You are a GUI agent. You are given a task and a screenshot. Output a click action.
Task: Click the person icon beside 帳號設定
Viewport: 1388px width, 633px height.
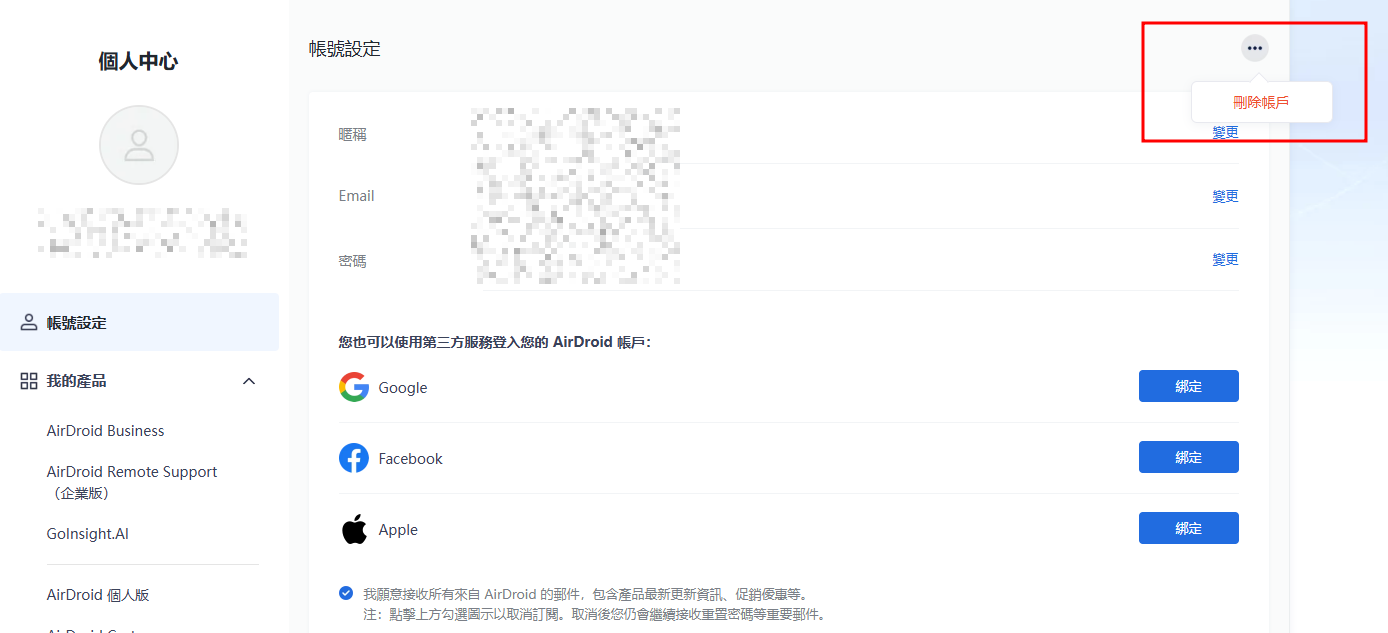click(x=29, y=323)
